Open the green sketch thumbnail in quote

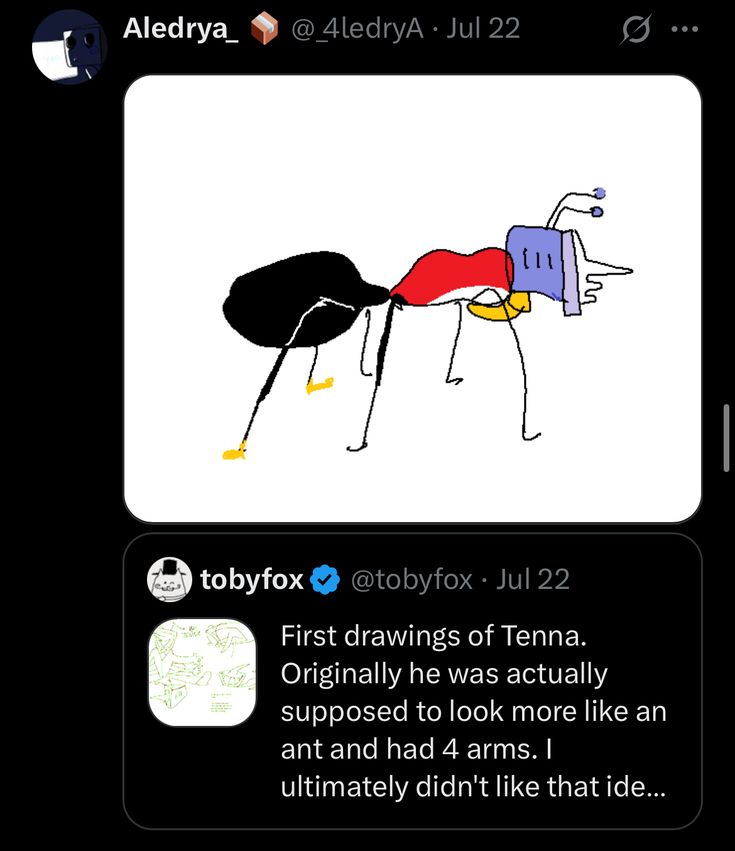pos(202,671)
